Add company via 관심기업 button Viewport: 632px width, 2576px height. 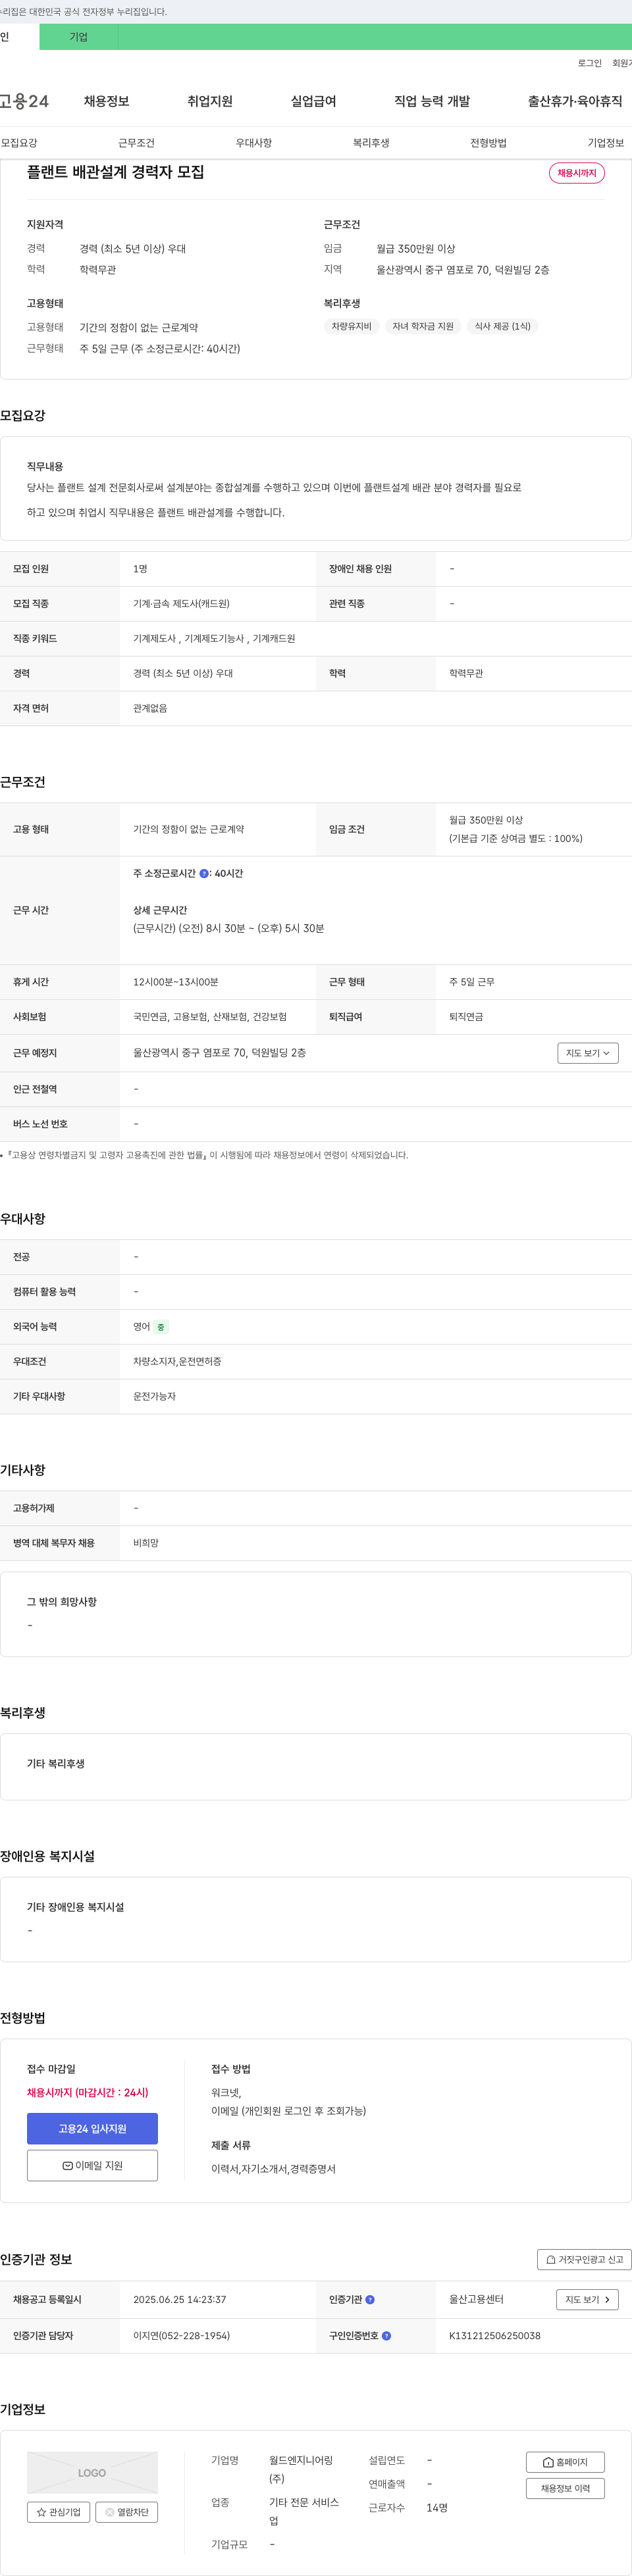click(x=58, y=2512)
